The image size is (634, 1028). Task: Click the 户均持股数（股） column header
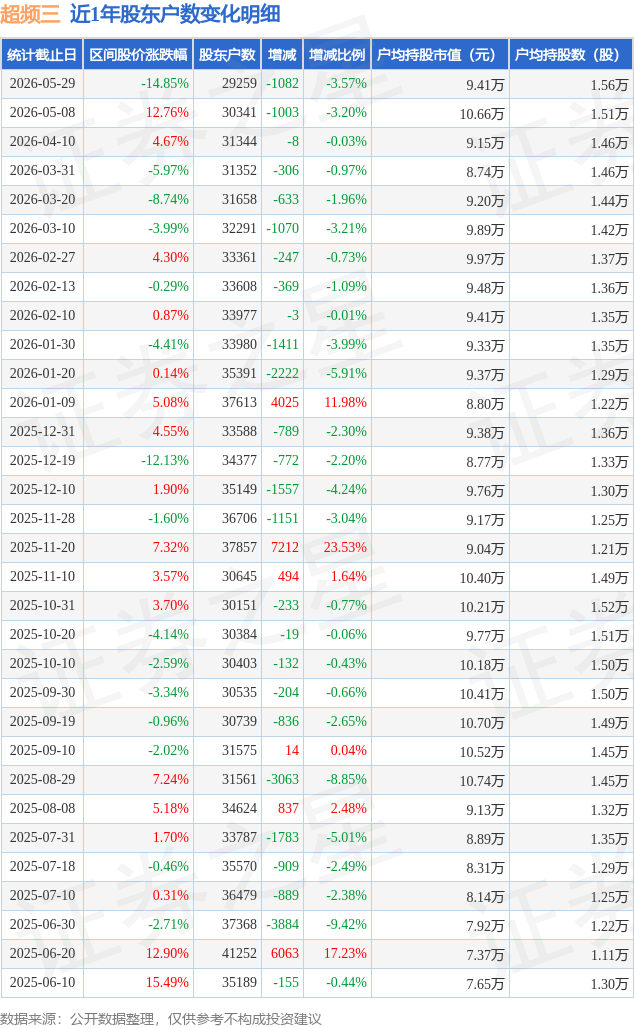[x=571, y=55]
